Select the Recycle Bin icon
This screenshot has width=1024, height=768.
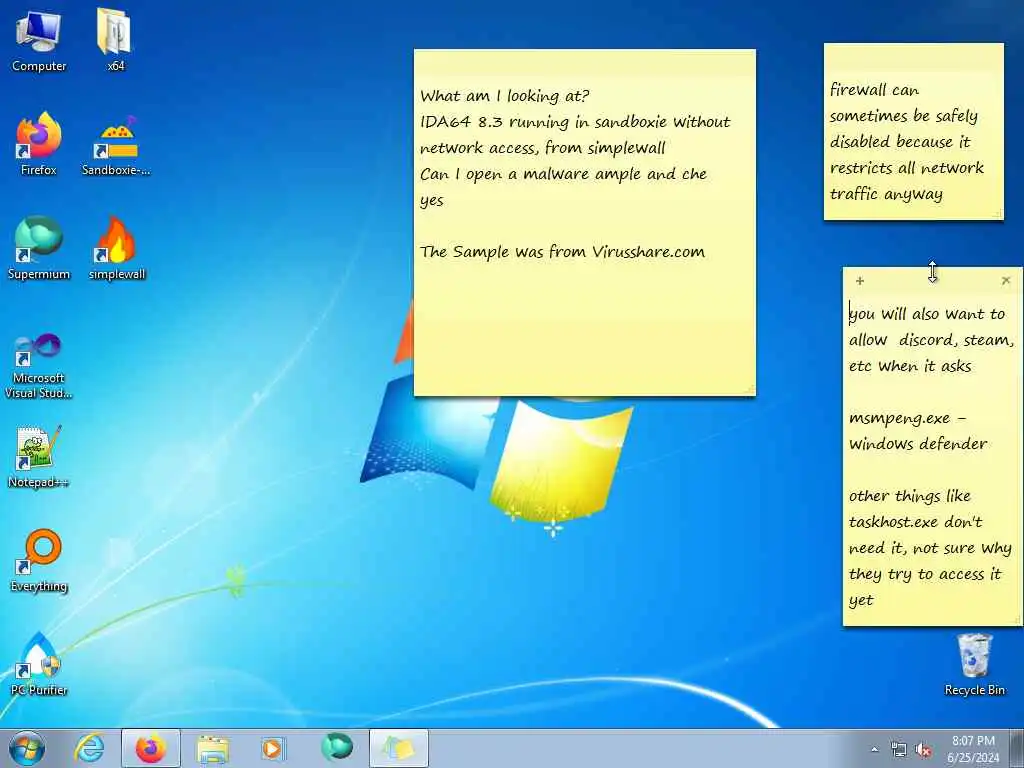tap(974, 665)
